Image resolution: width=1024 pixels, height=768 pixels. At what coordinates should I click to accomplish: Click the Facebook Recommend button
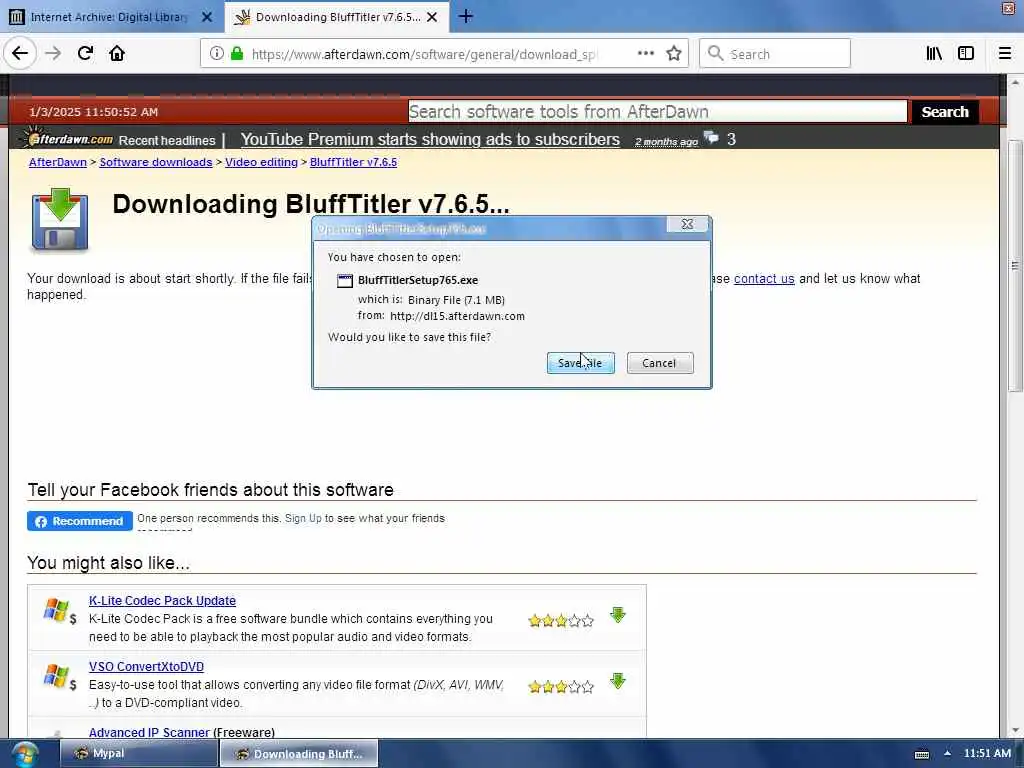pos(80,521)
